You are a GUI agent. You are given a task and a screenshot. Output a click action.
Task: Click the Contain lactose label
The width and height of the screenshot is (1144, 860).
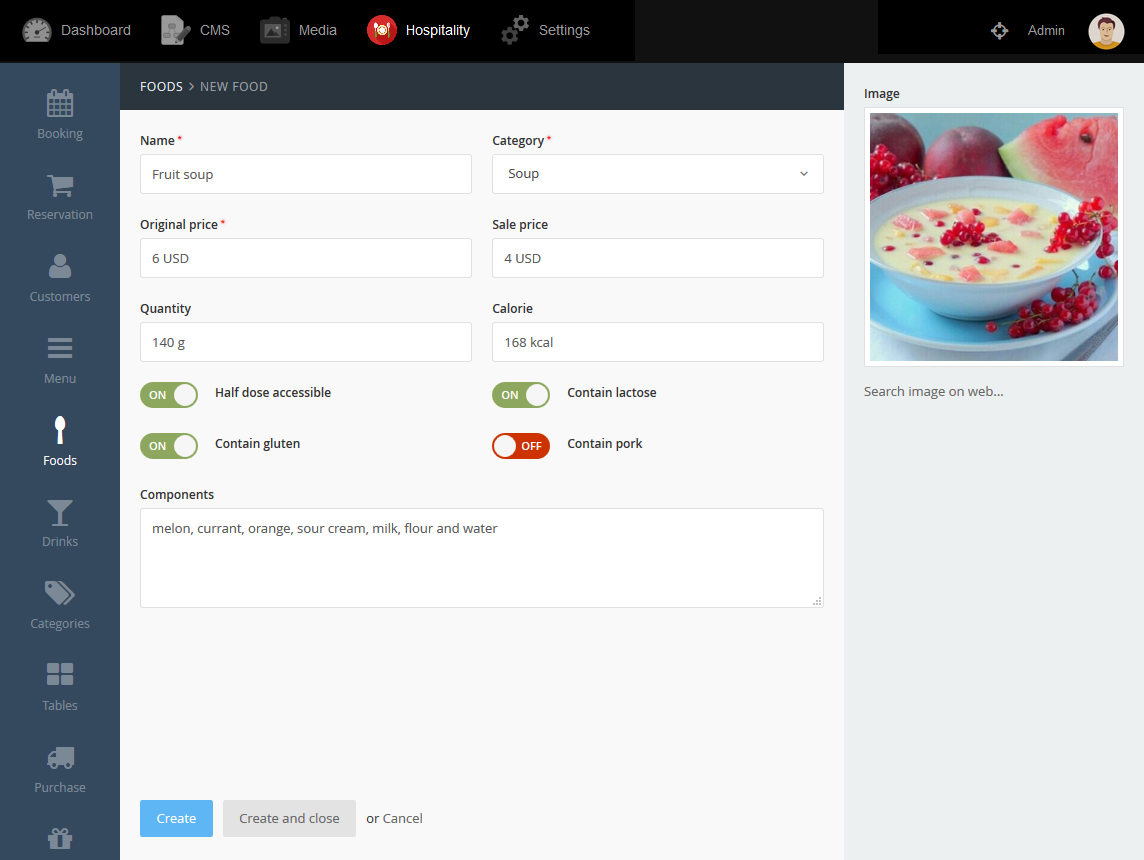[611, 392]
